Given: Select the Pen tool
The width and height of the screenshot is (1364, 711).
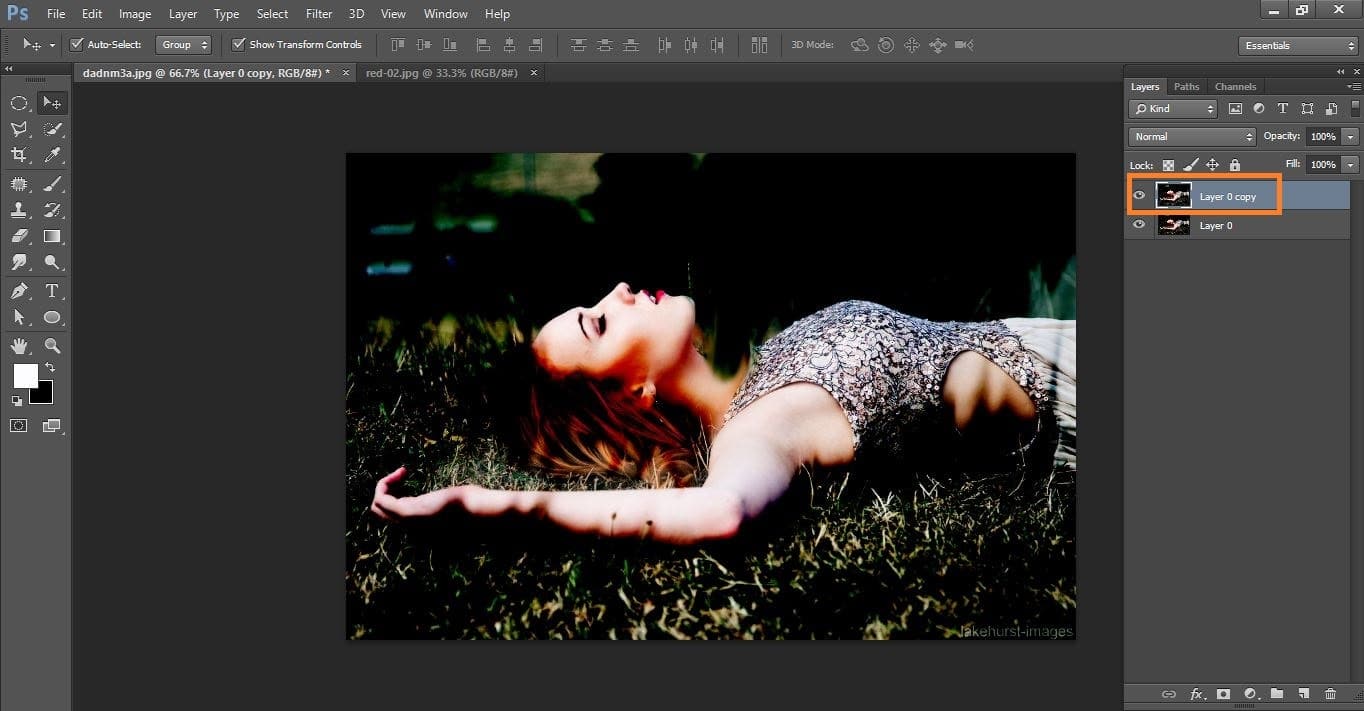Looking at the screenshot, I should 19,291.
